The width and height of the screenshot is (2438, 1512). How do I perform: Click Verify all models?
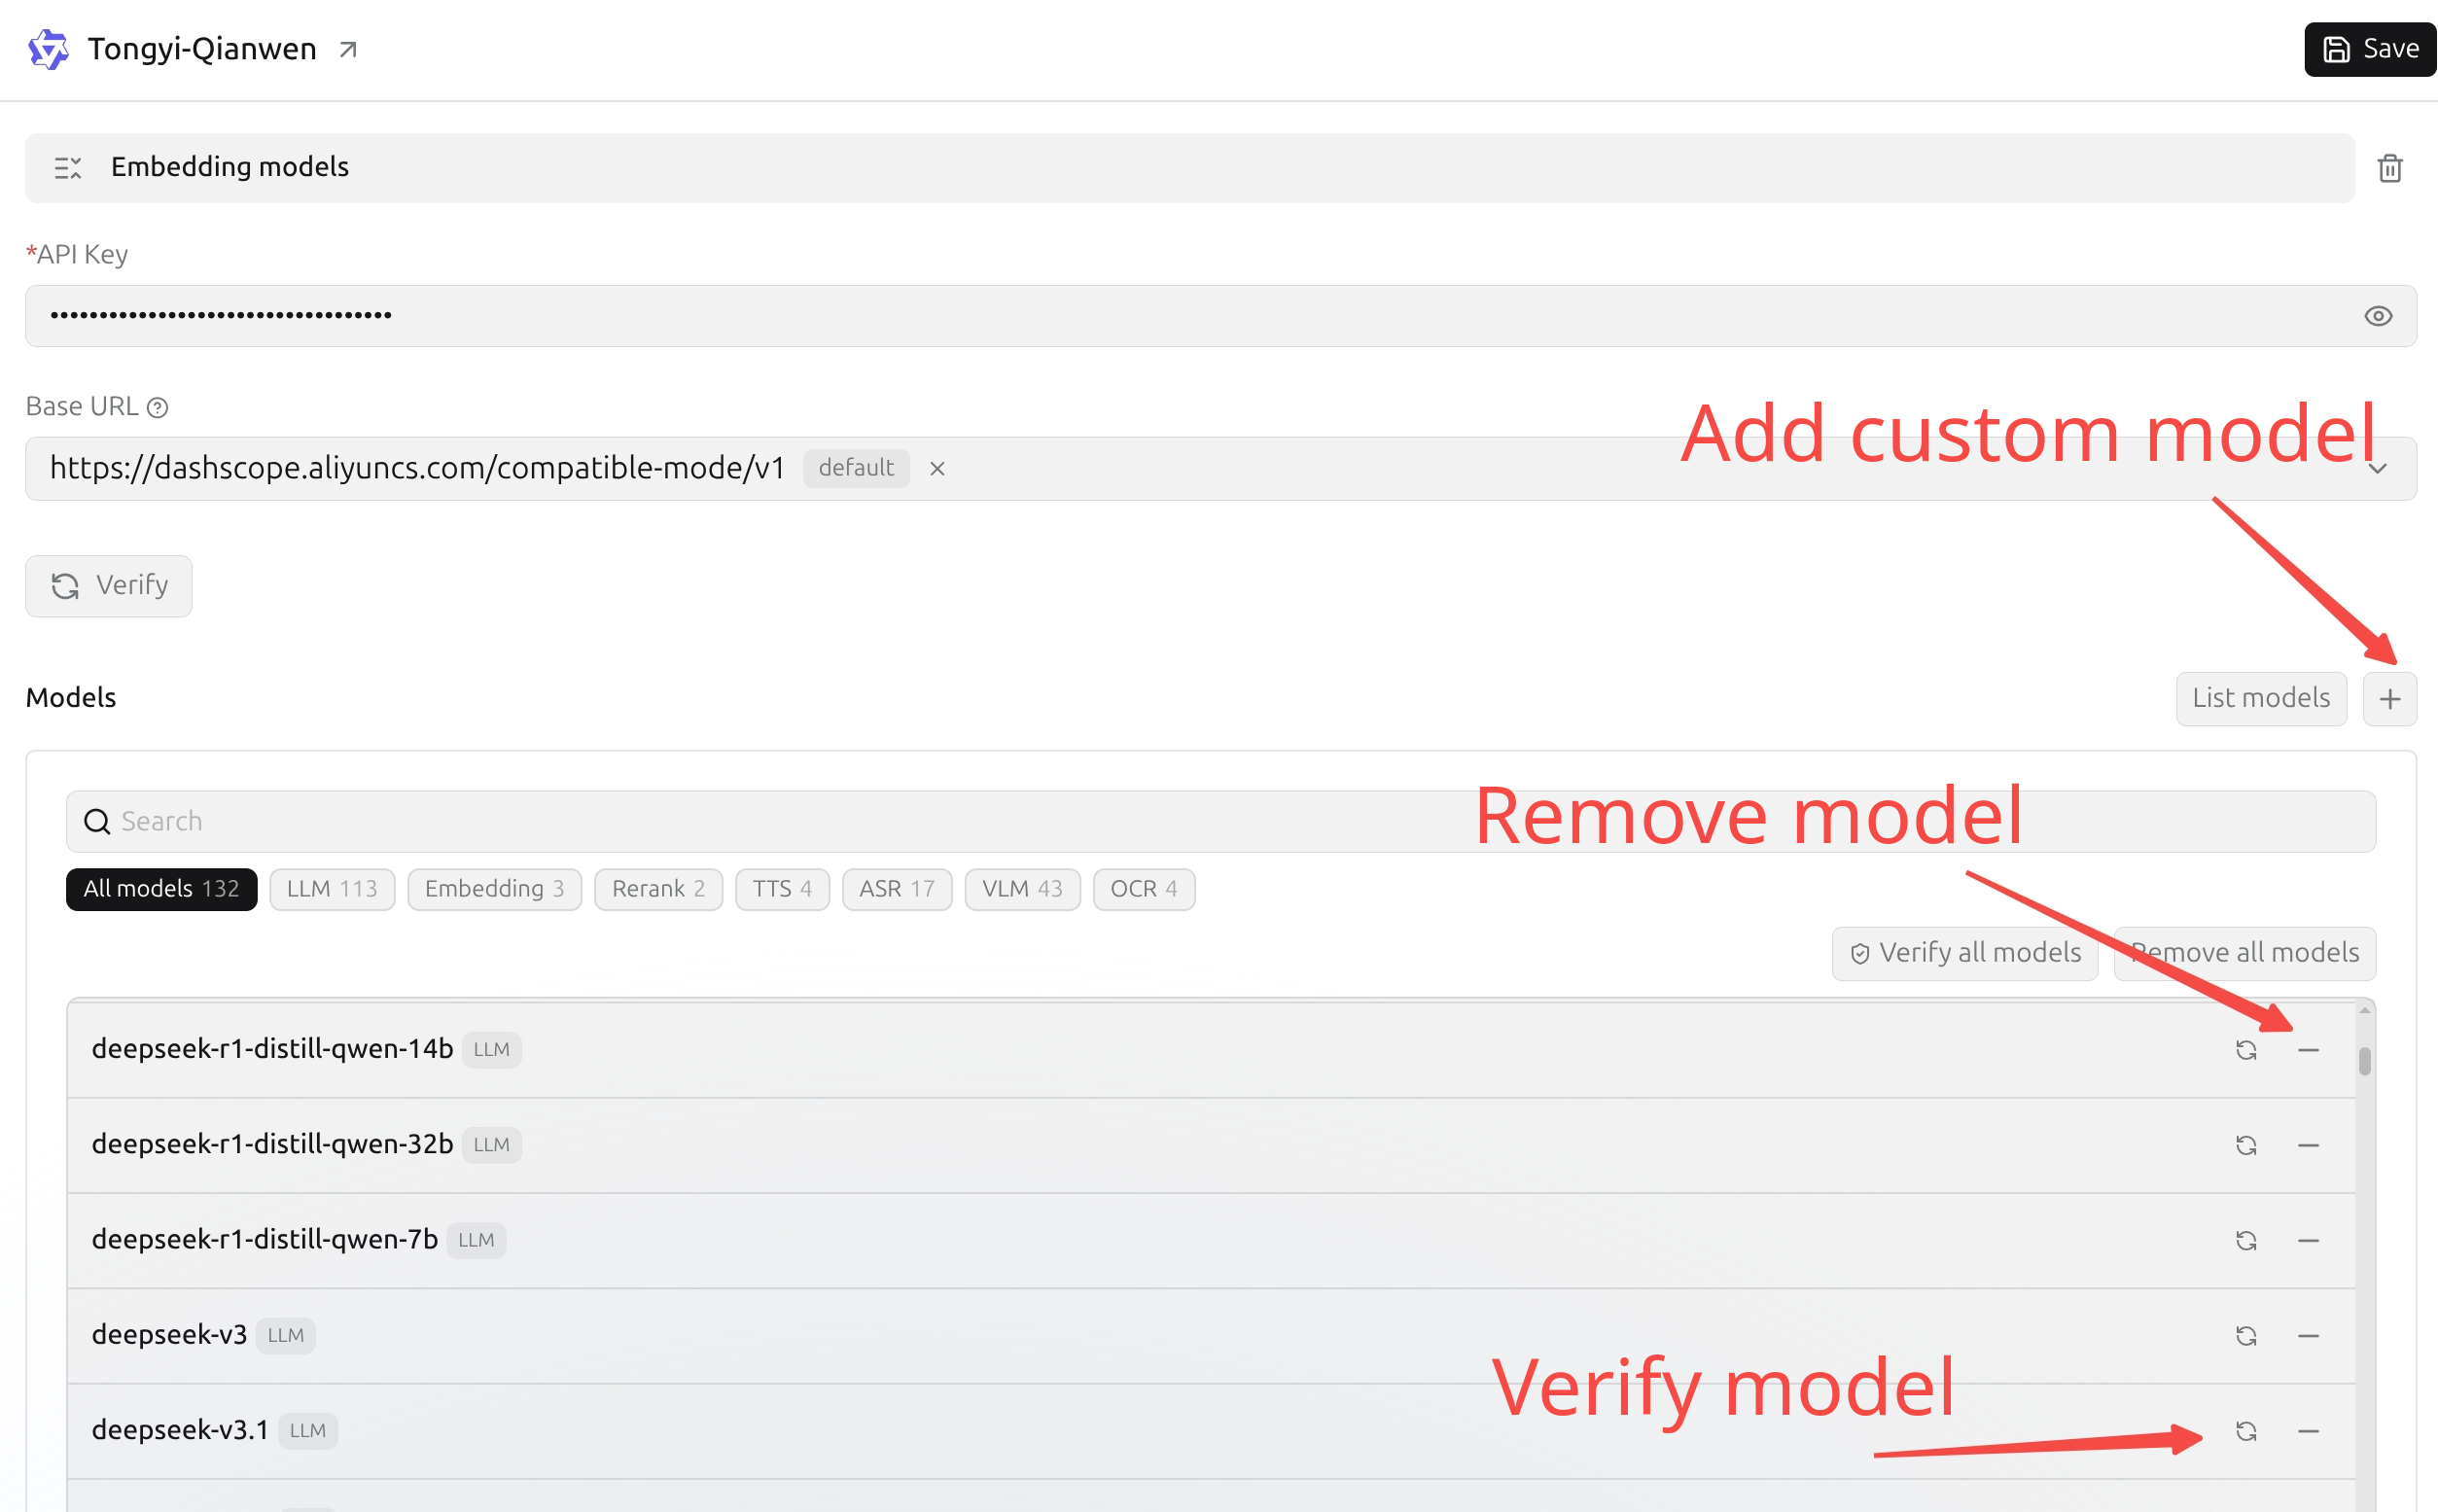click(x=1965, y=953)
